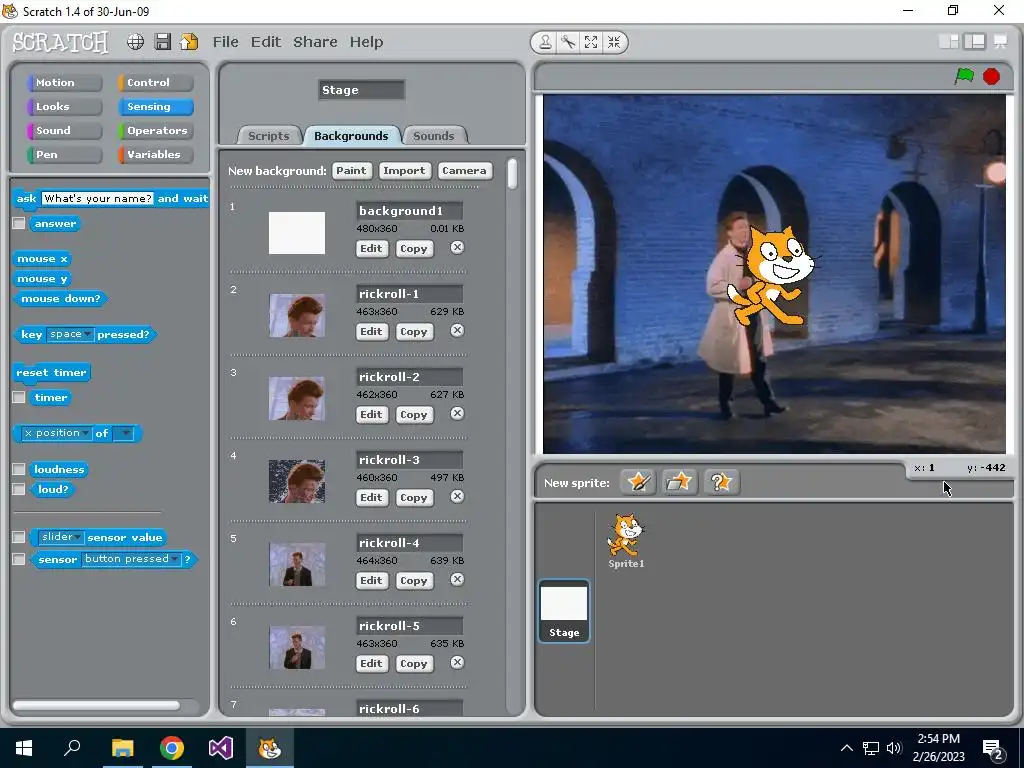This screenshot has width=1024, height=768.
Task: Click the green flag to start
Action: click(964, 76)
